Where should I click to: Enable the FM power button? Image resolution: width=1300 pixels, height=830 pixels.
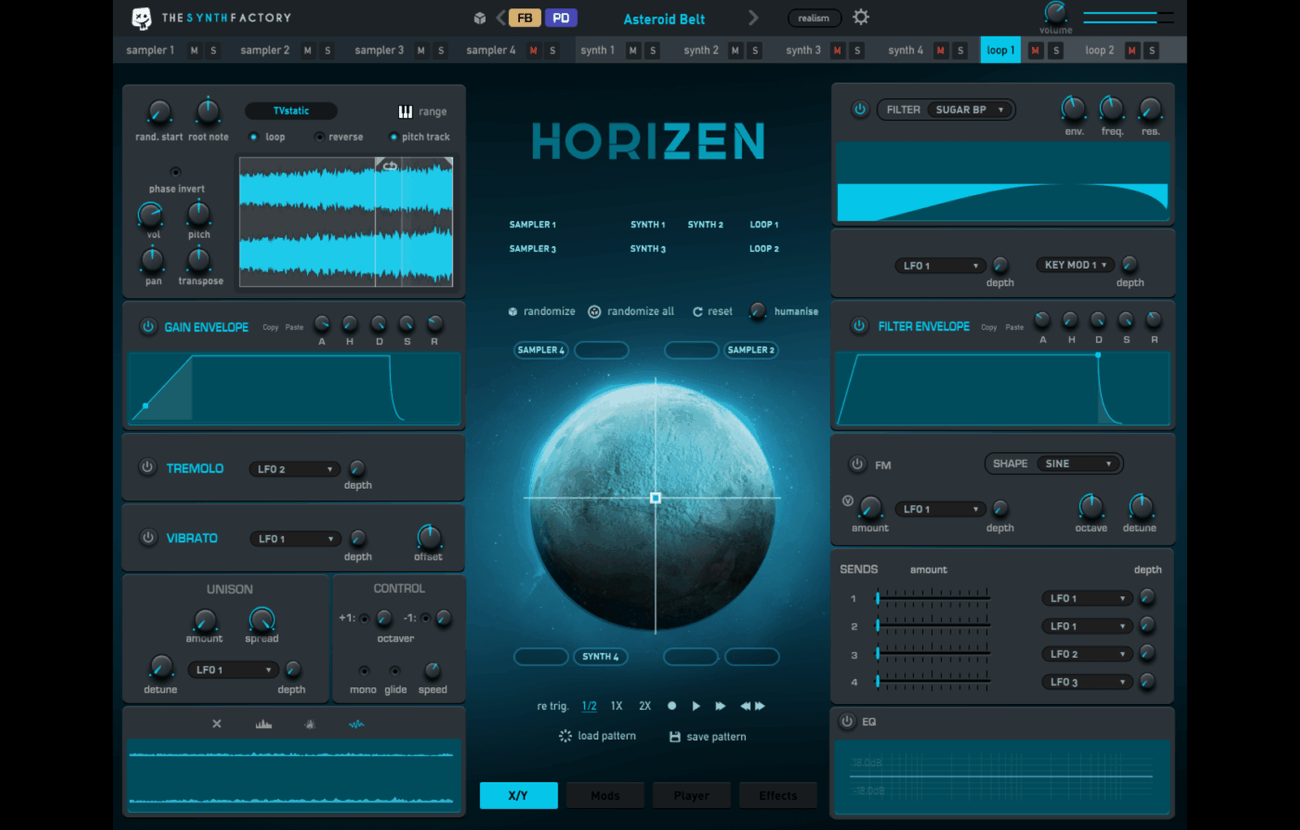(857, 464)
